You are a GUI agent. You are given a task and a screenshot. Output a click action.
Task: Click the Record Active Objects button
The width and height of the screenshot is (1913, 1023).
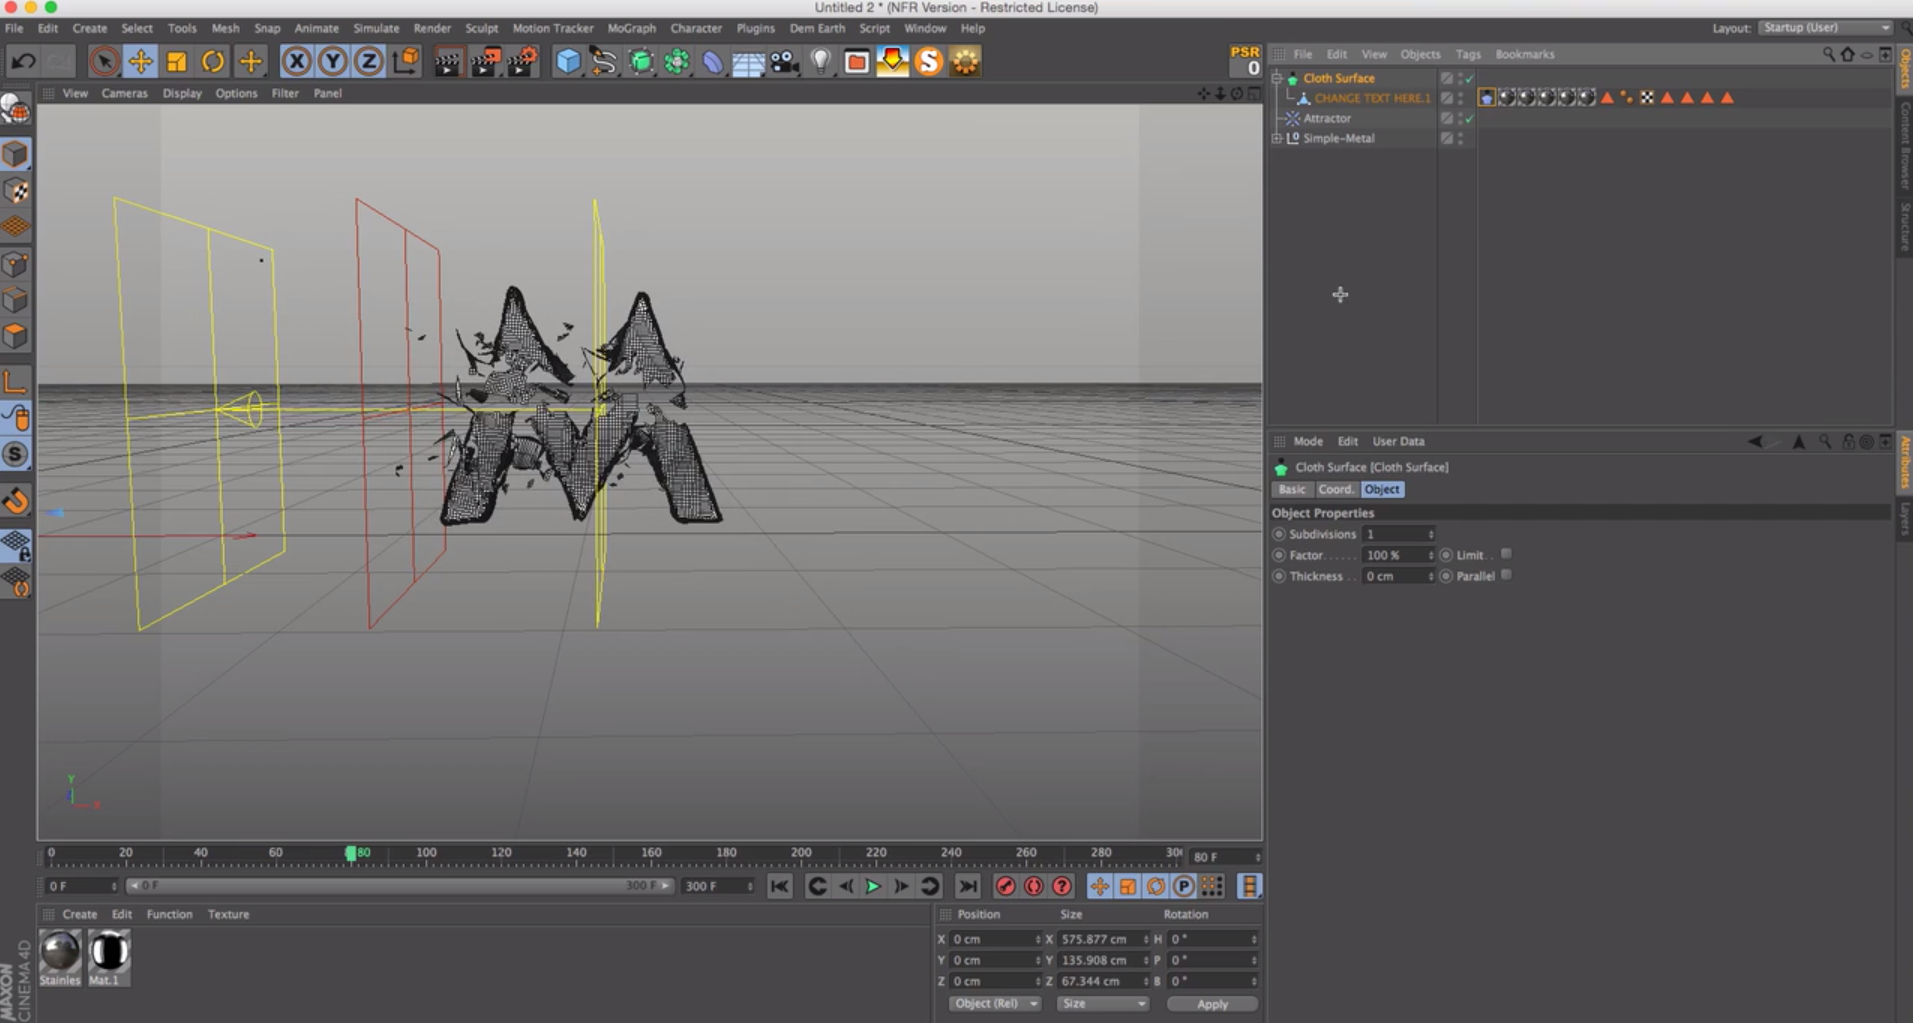pos(1006,886)
